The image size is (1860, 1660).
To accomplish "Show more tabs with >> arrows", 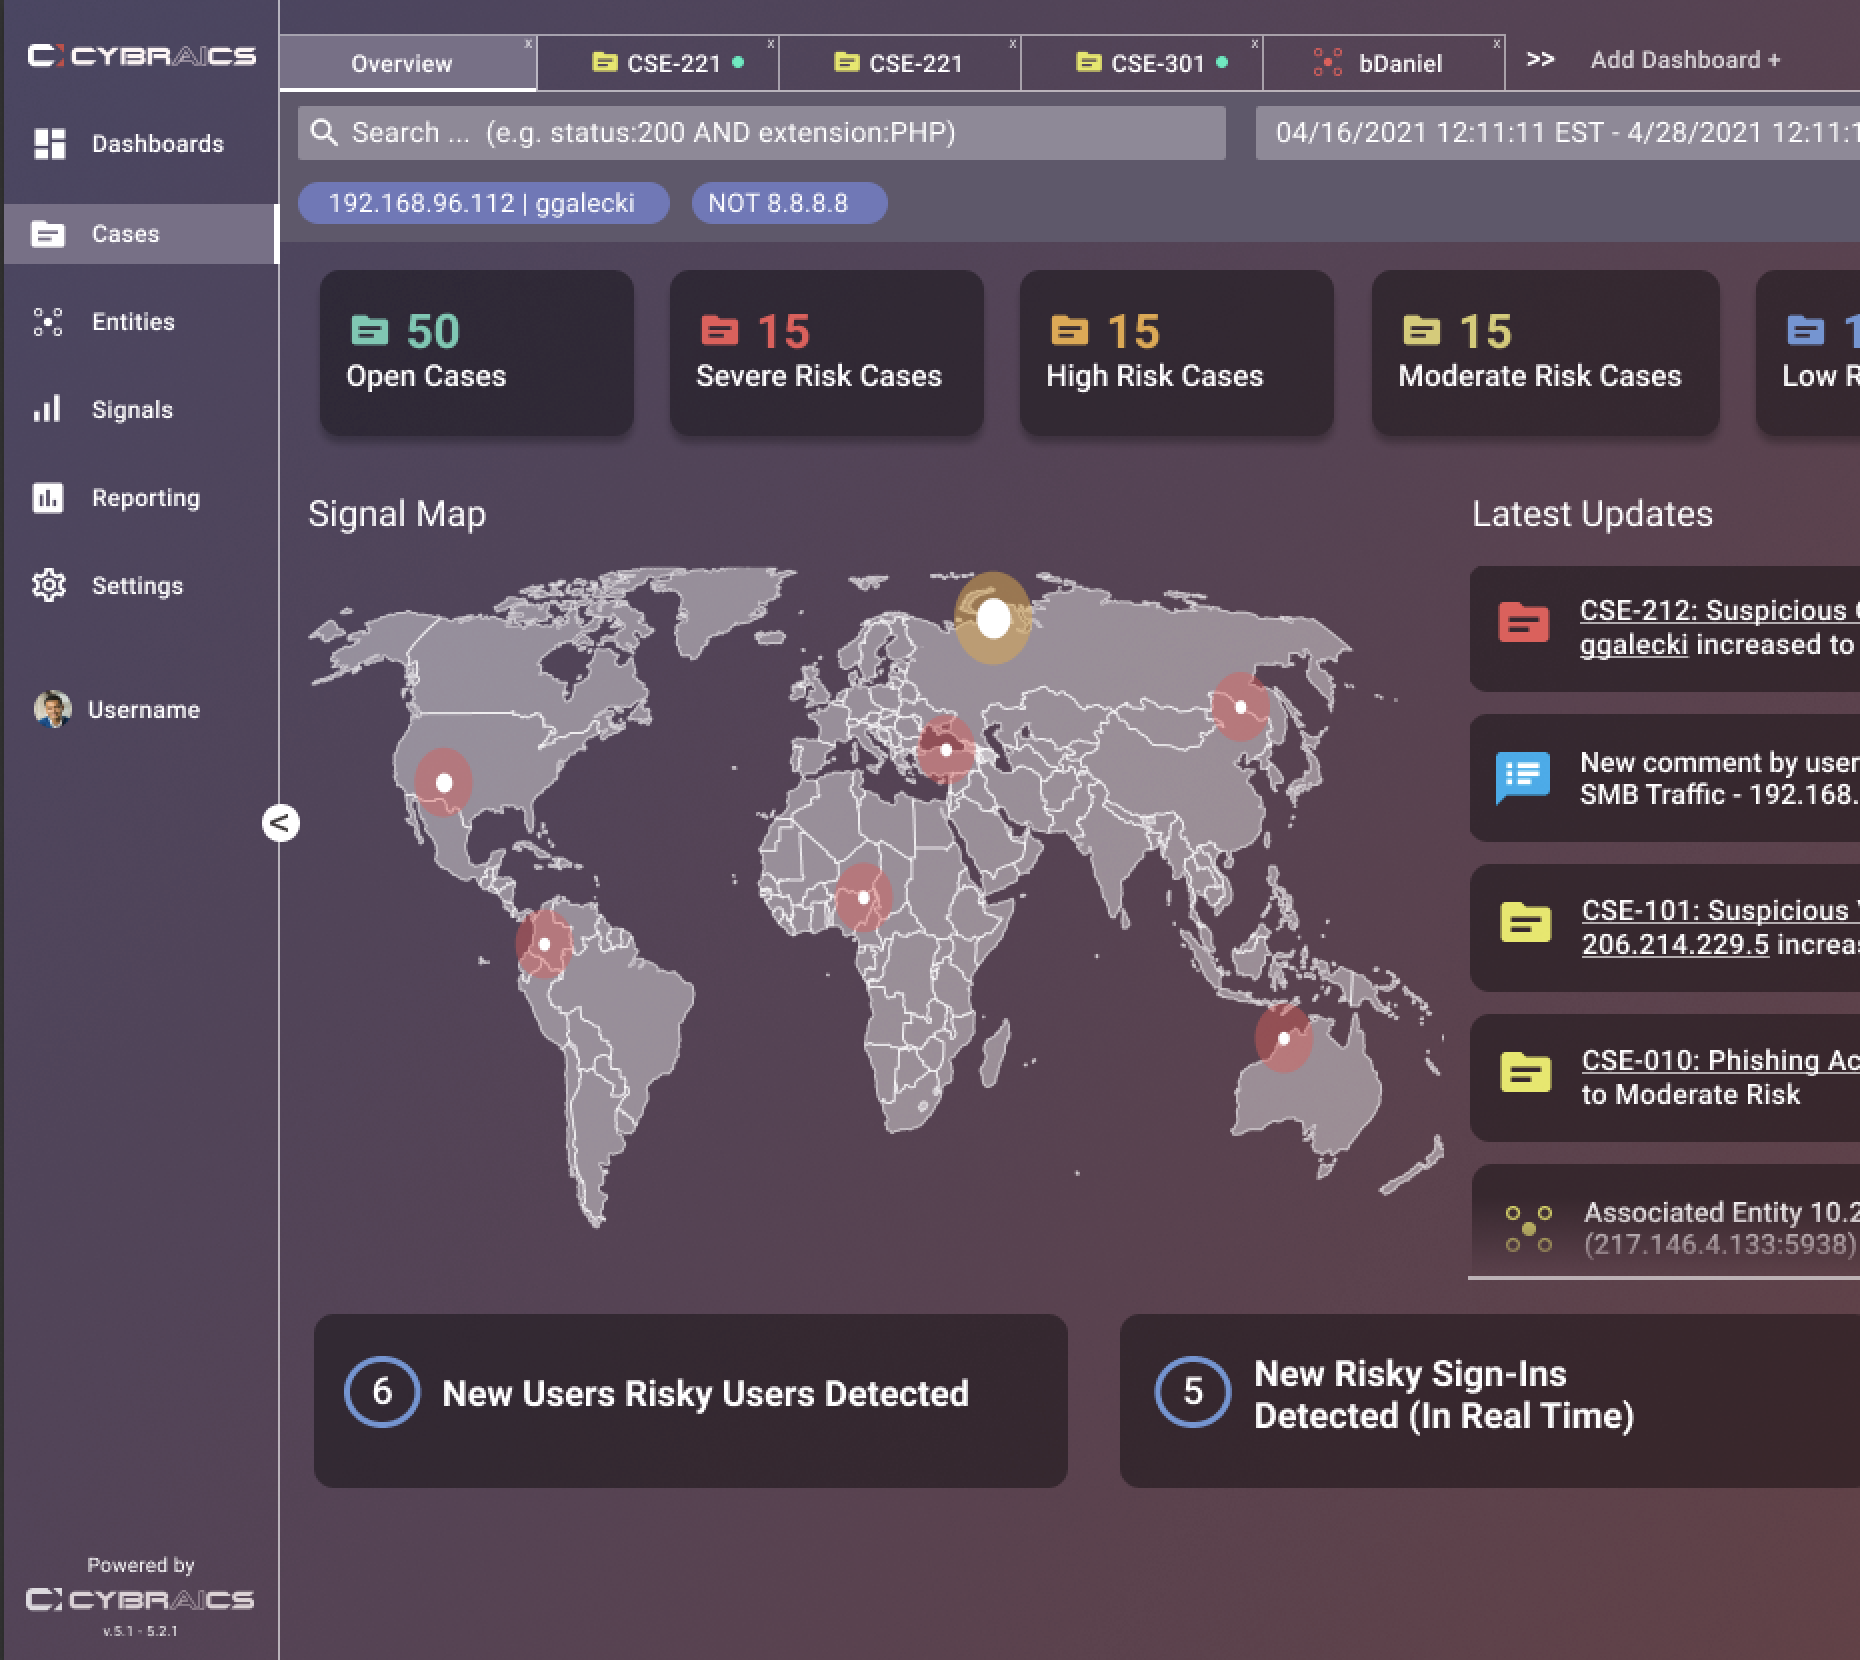I will (x=1540, y=60).
